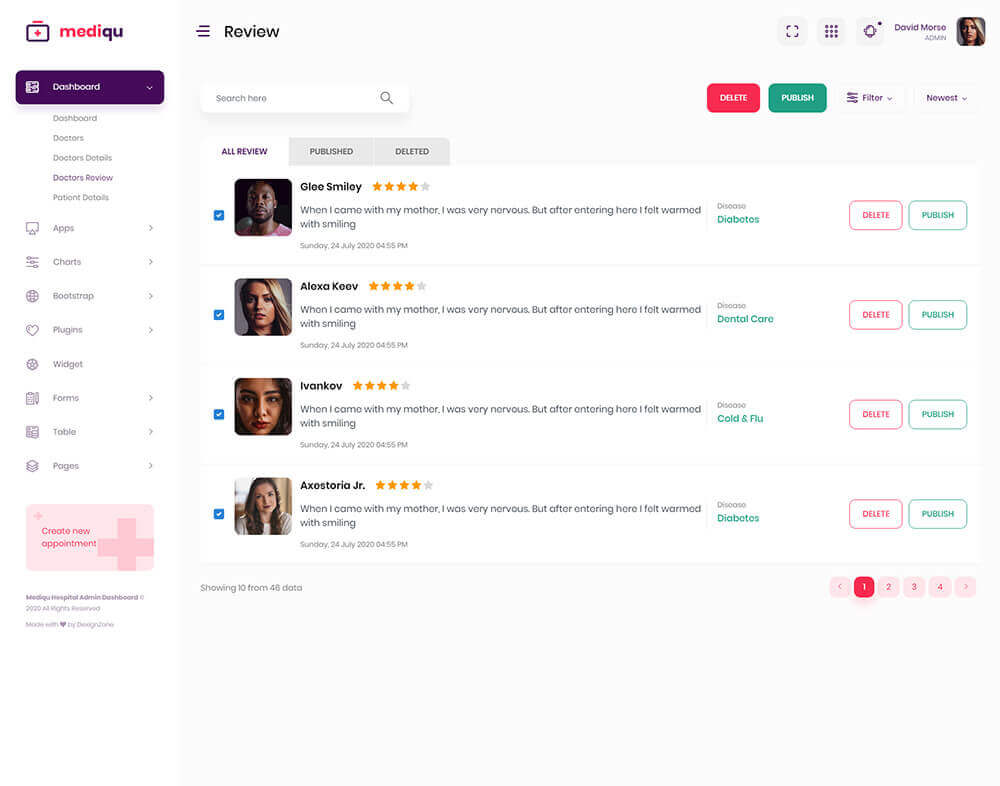Open the notification settings icon in header

pos(870,31)
